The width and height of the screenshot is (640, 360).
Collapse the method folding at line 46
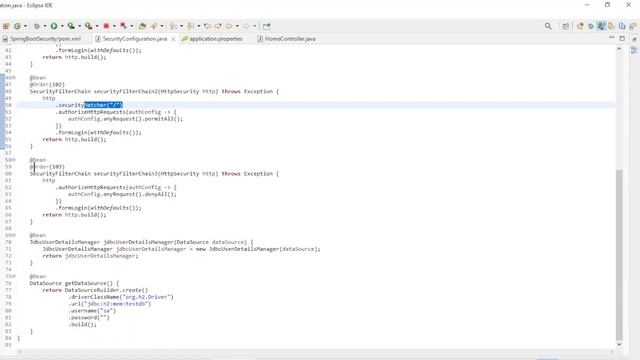[15, 78]
